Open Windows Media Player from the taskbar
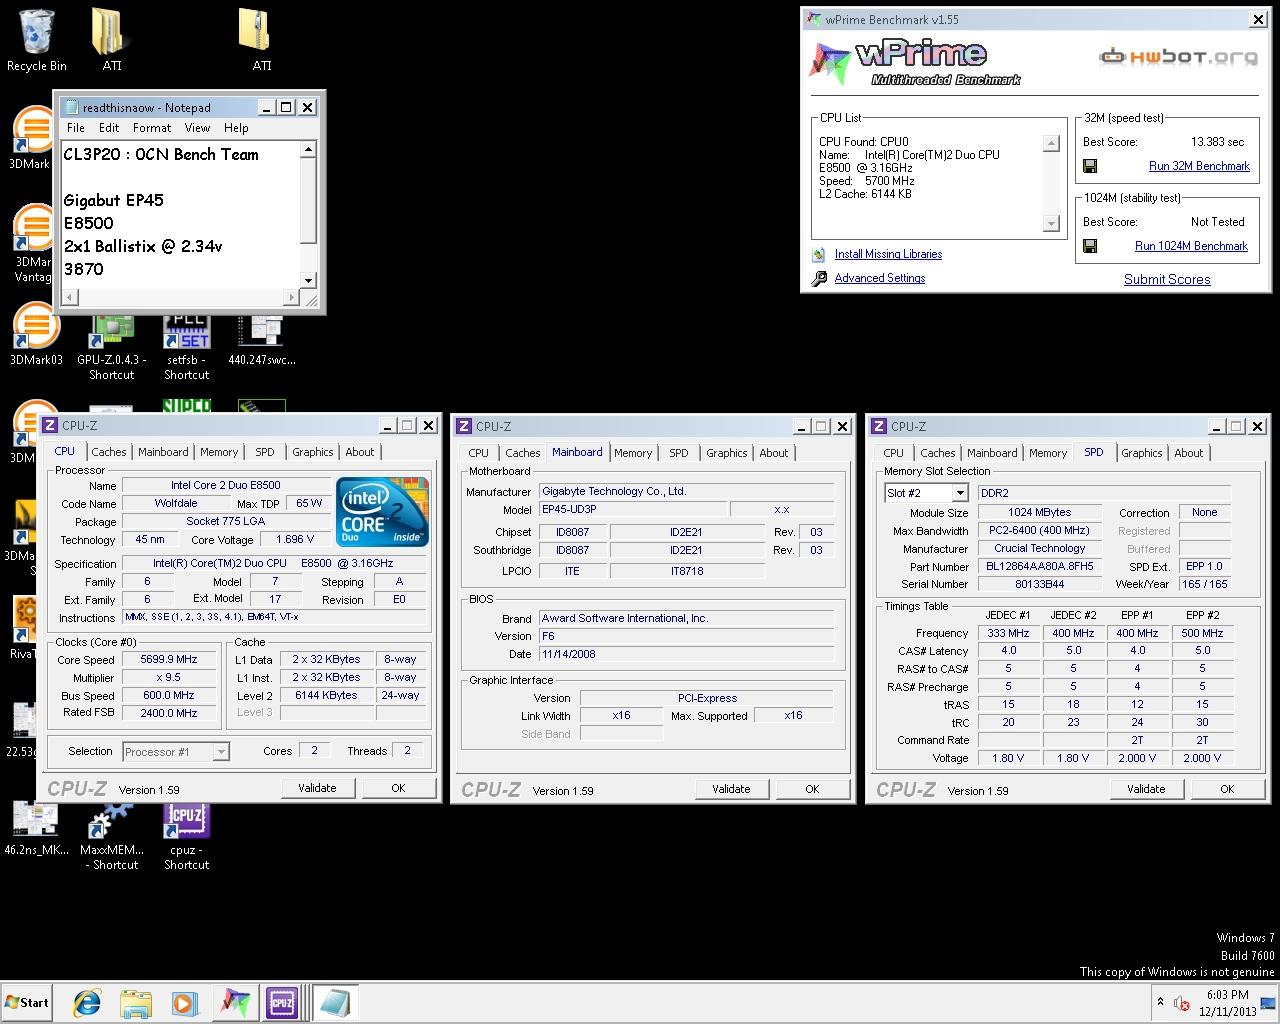This screenshot has width=1280, height=1024. pos(183,1003)
